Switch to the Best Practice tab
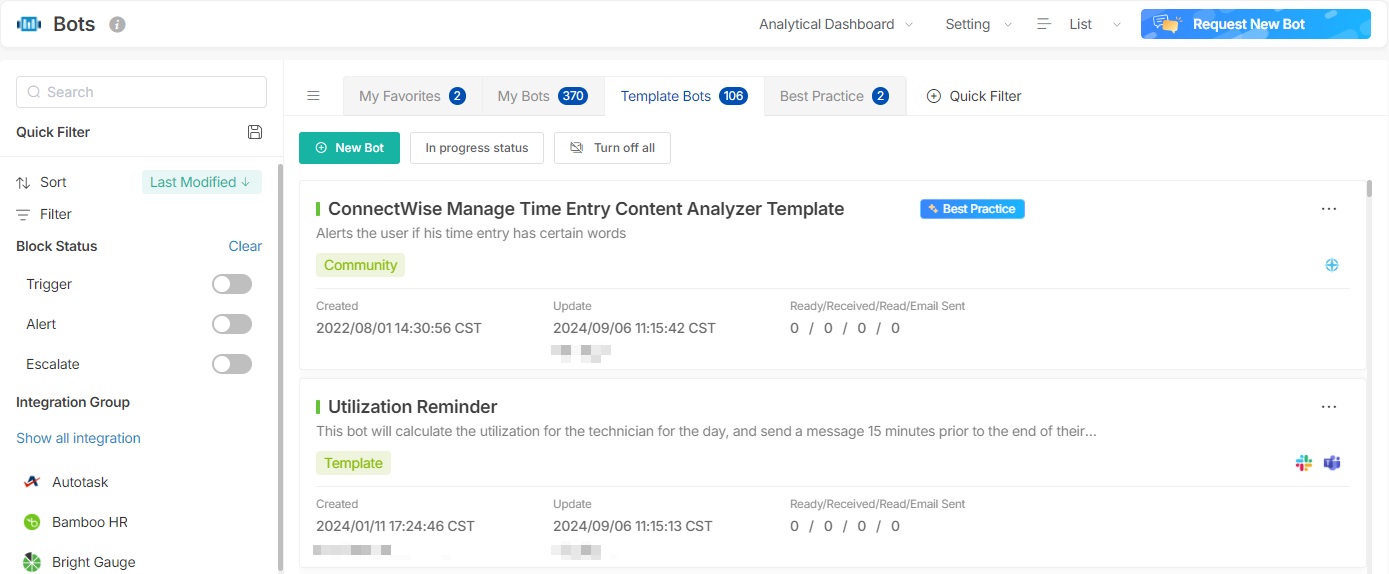The image size is (1389, 574). 834,96
